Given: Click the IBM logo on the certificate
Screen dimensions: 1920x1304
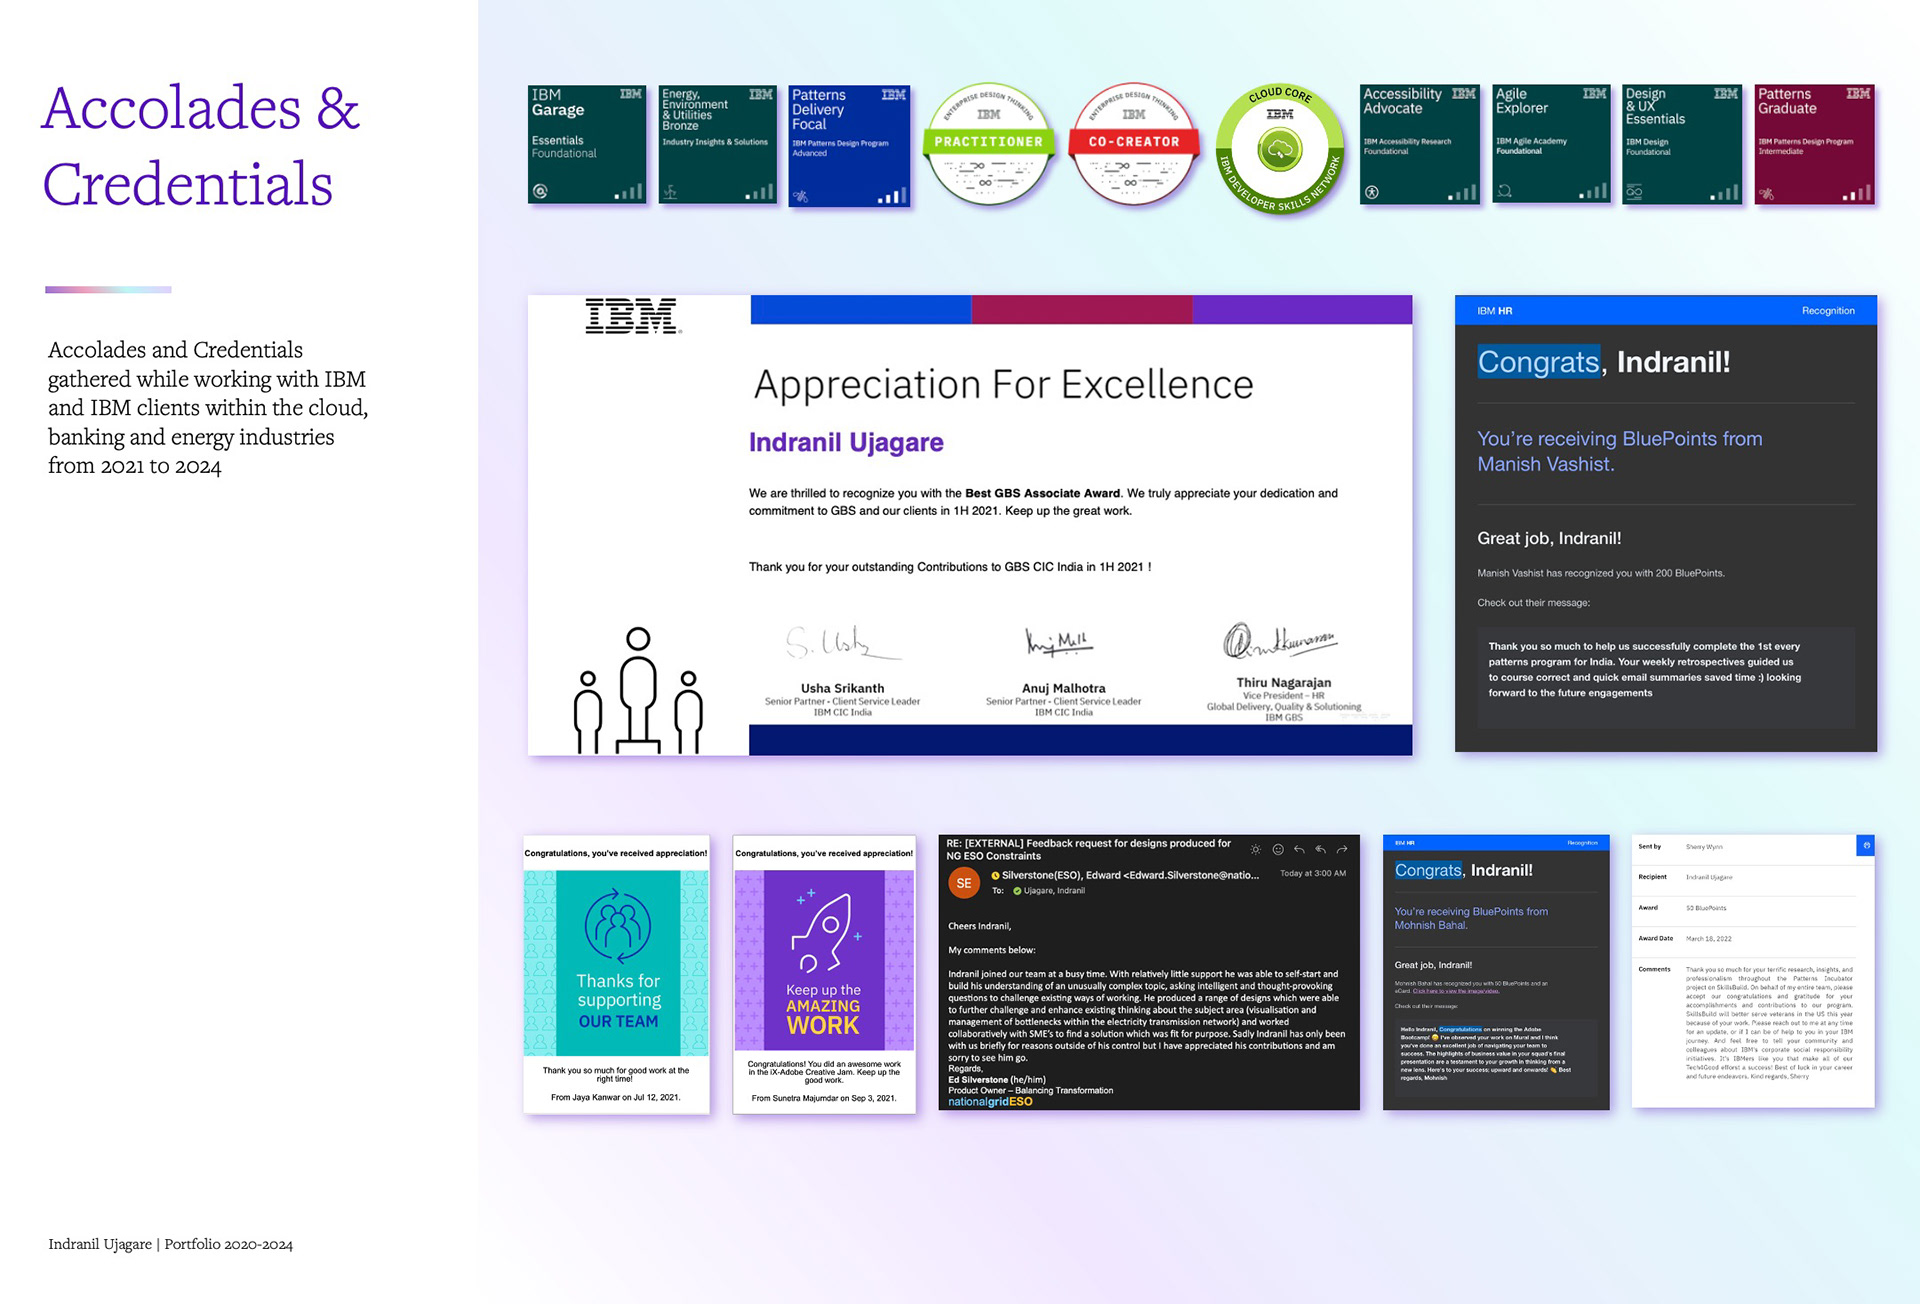Looking at the screenshot, I should (x=633, y=316).
